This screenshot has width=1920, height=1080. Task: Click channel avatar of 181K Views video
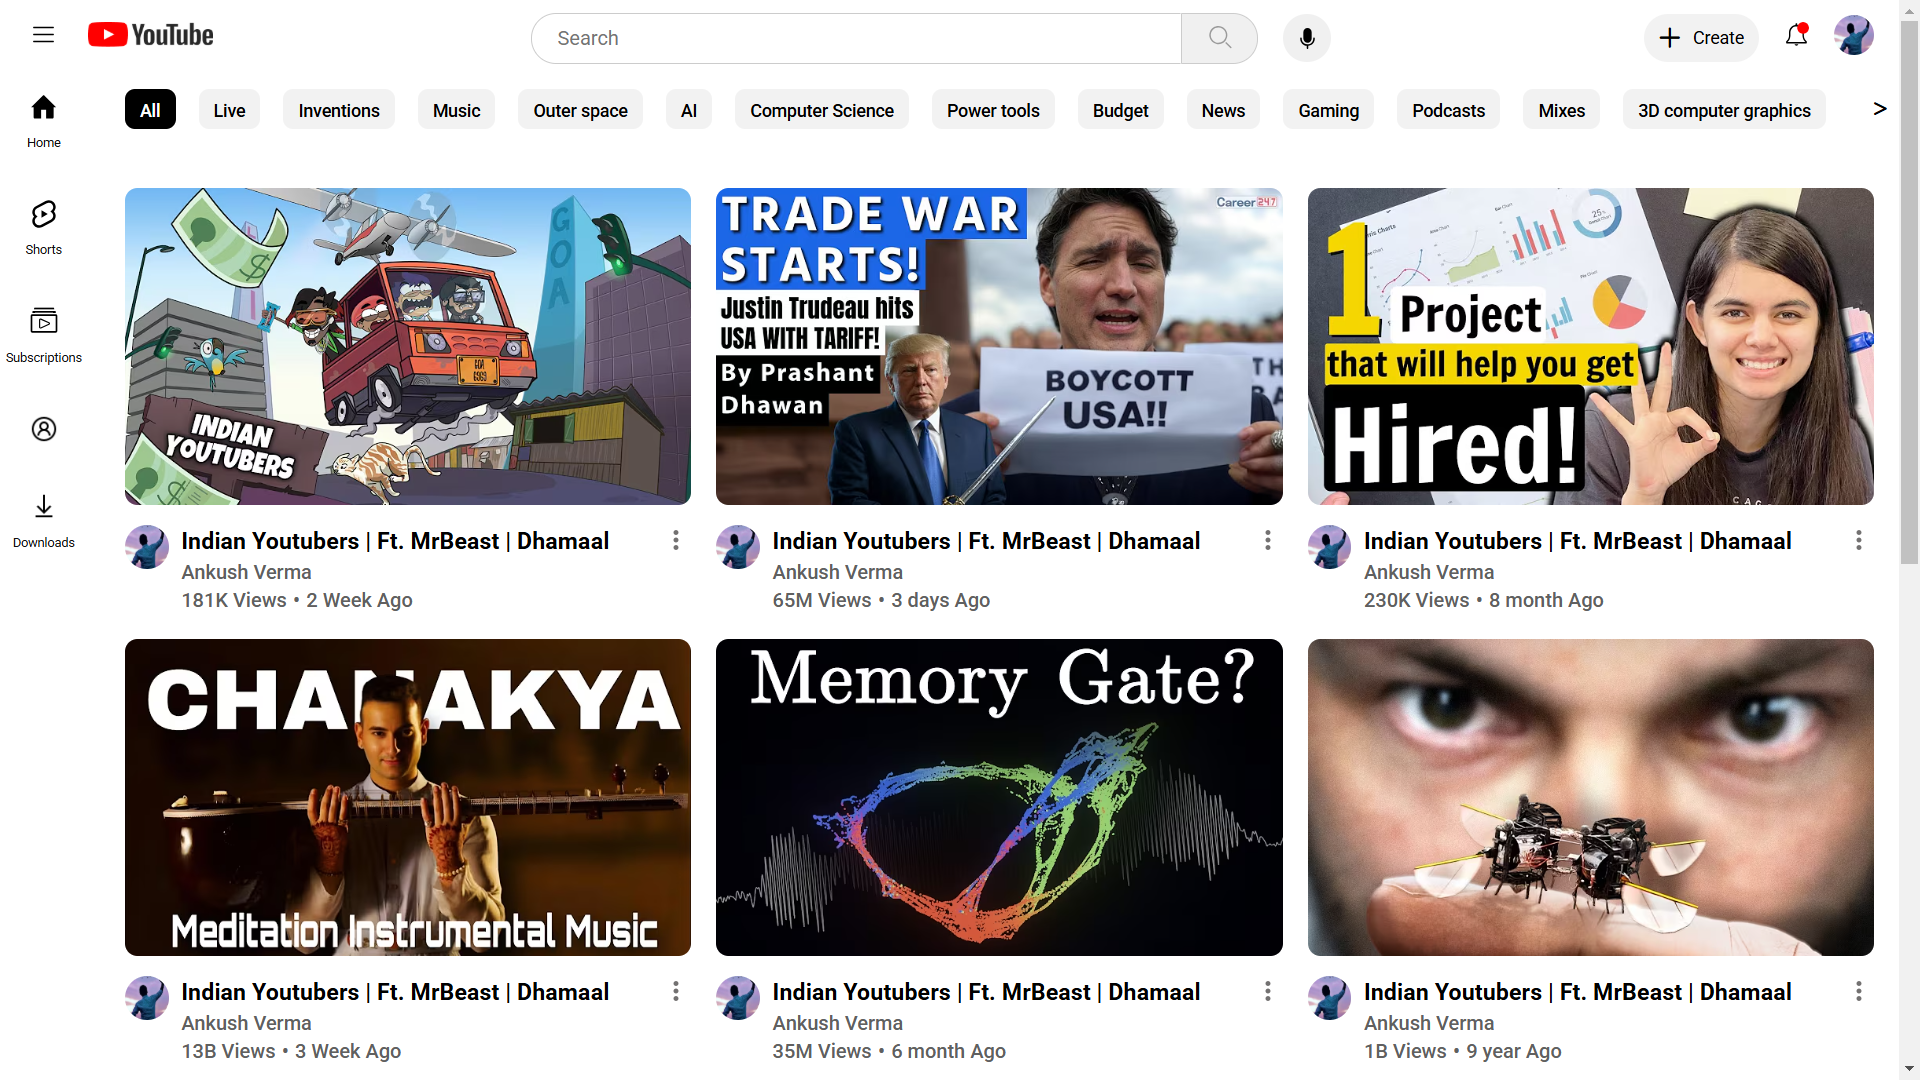[x=147, y=547]
